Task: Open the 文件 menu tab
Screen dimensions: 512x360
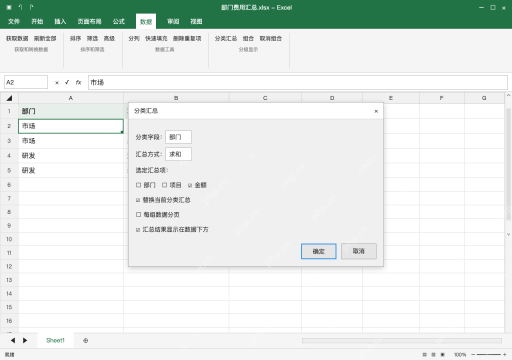Action: [14, 22]
